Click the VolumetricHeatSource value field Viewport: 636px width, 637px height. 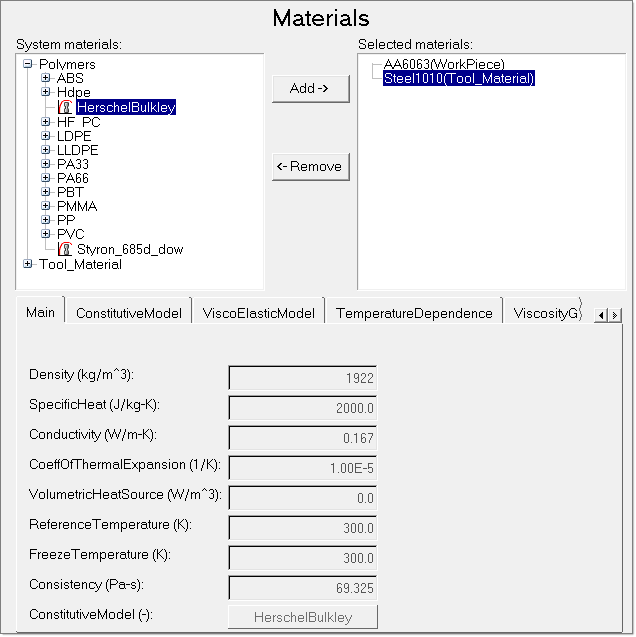tap(303, 498)
